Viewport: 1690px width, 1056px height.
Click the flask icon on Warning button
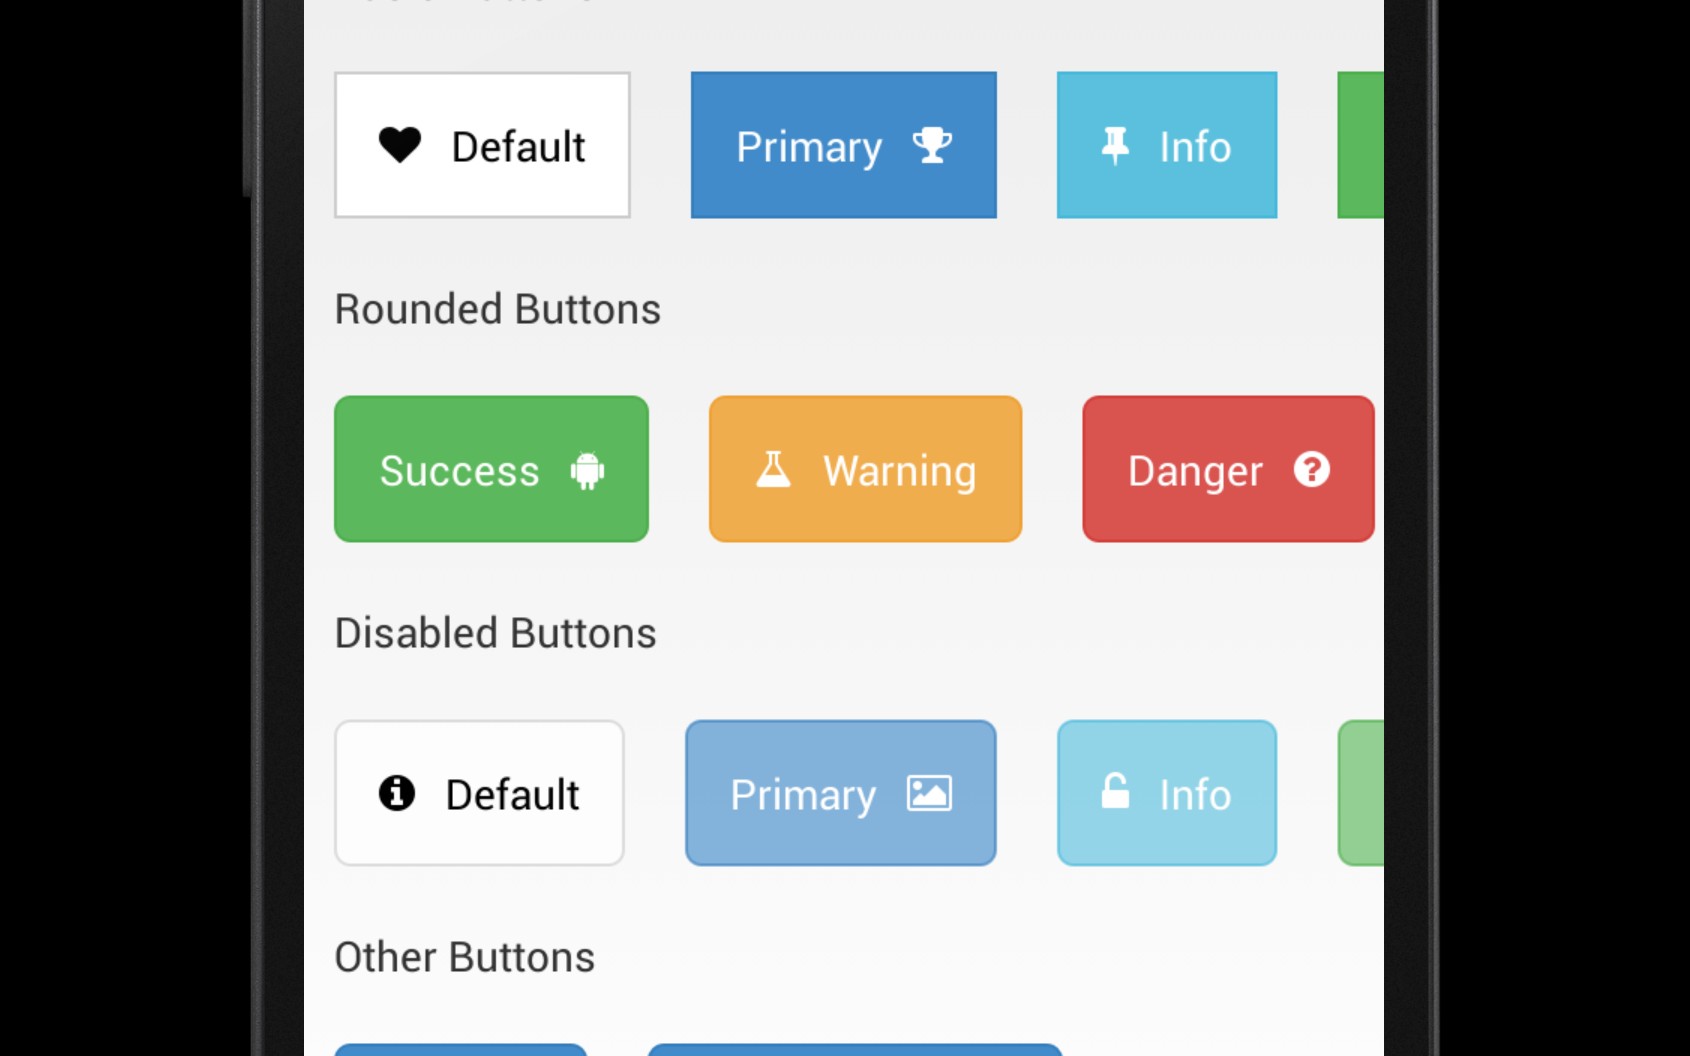click(x=773, y=469)
